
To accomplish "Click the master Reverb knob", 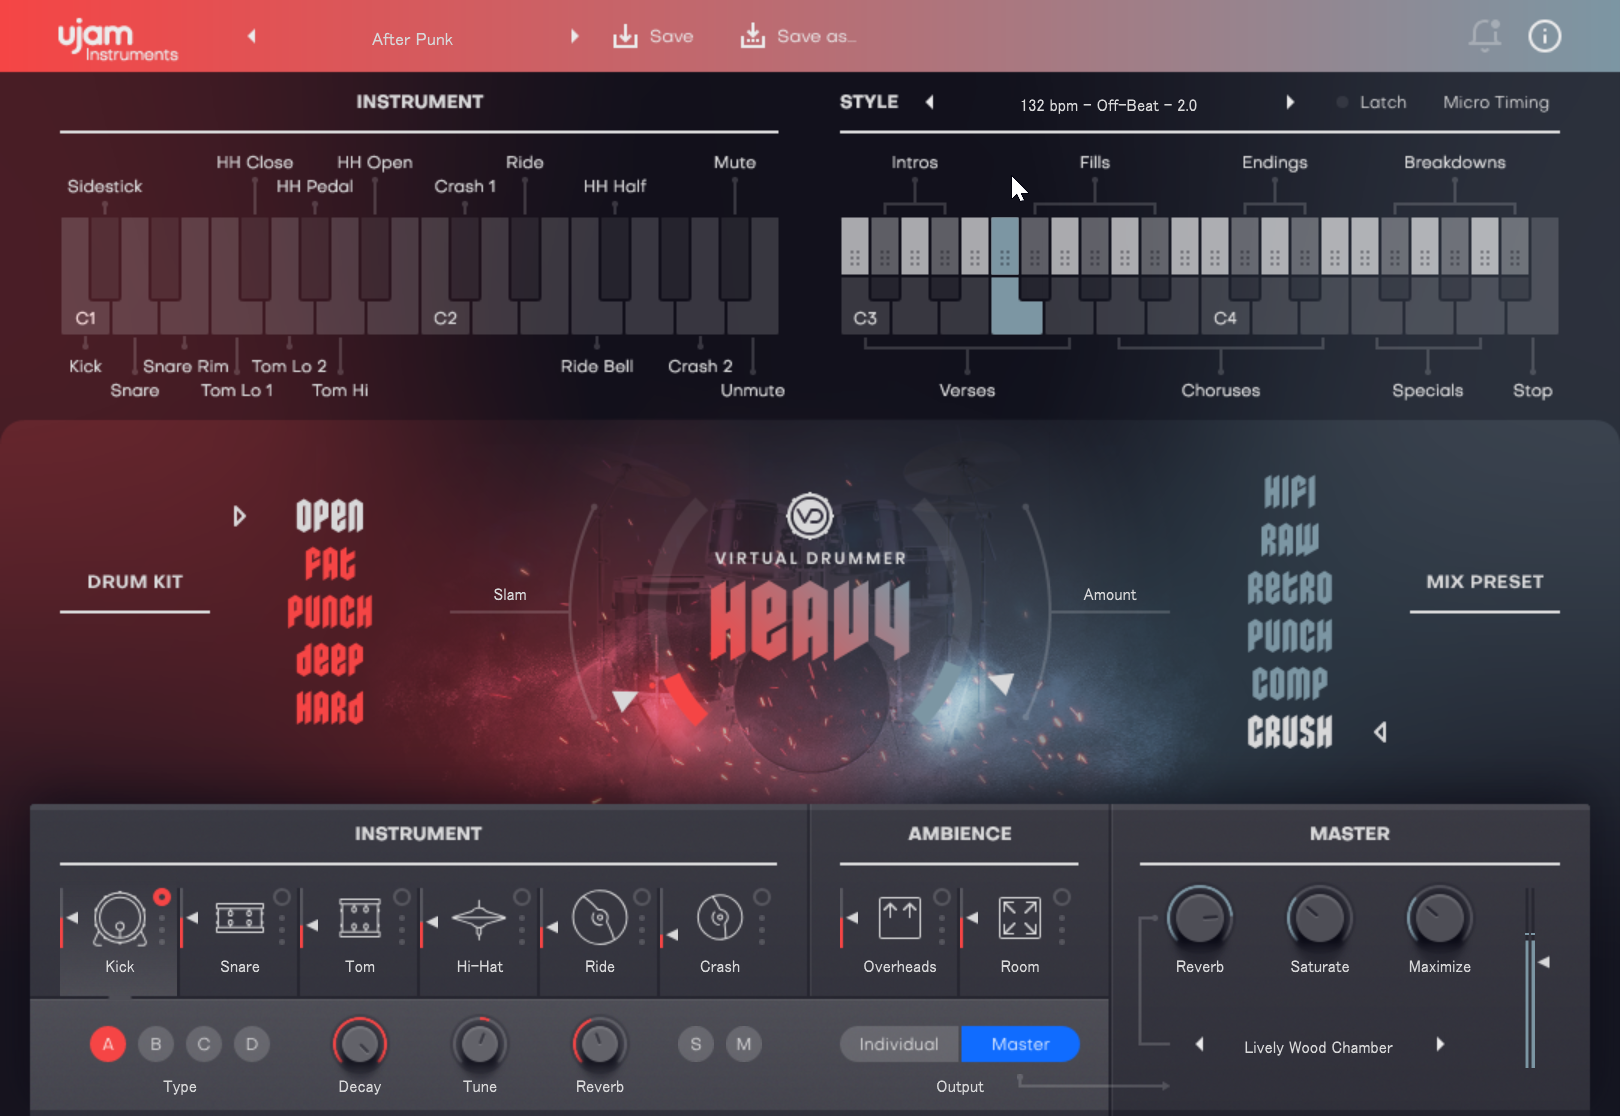I will click(x=1200, y=918).
